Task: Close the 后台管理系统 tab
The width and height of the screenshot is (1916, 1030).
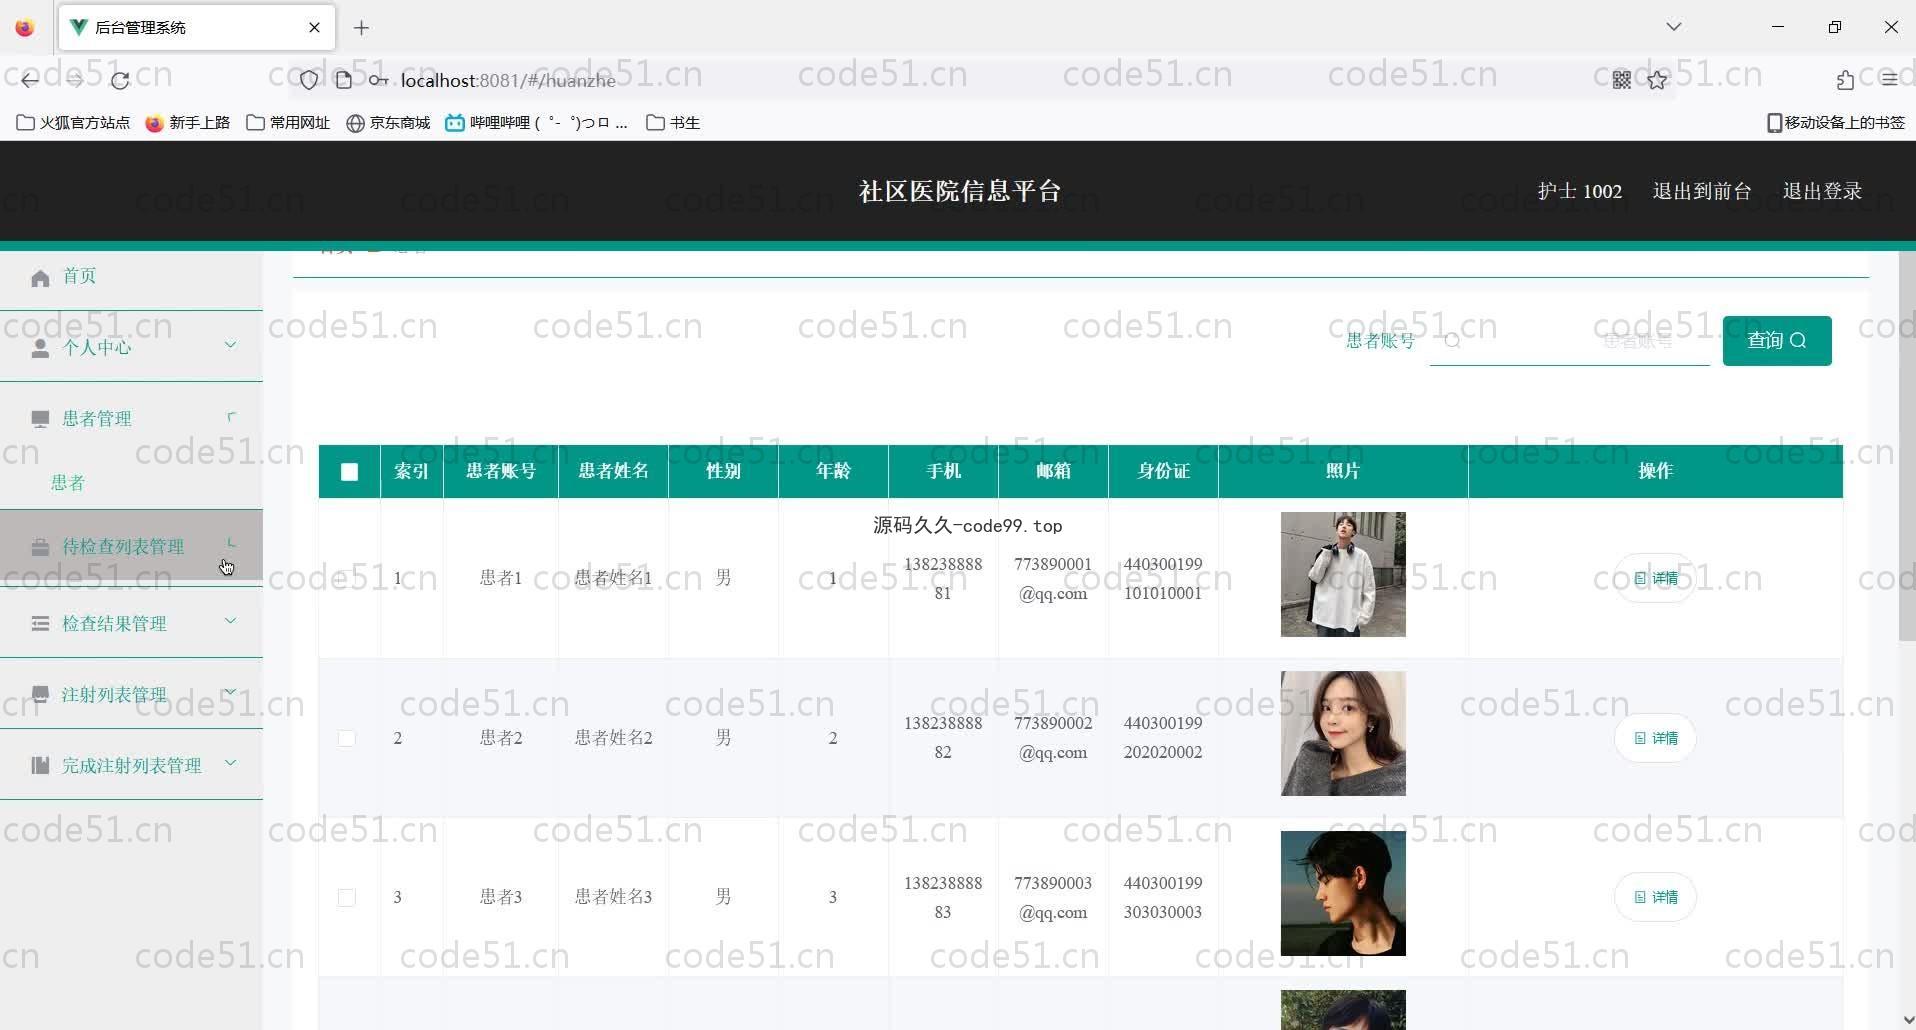Action: tap(314, 27)
